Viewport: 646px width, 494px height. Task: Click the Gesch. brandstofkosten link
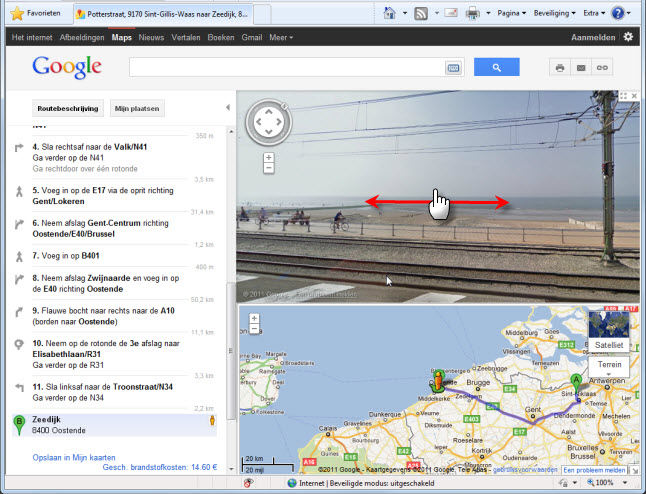tap(159, 467)
